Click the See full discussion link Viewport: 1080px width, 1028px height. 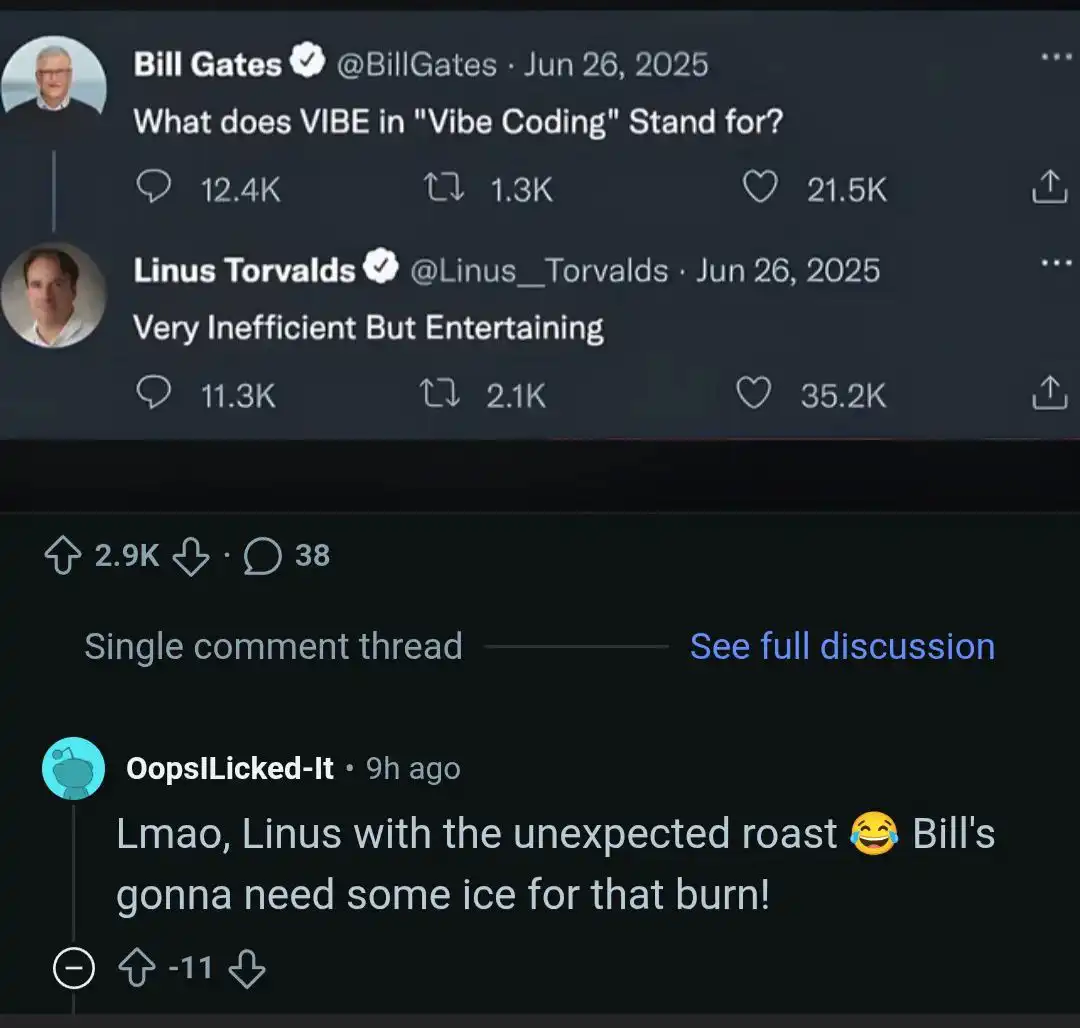click(842, 647)
